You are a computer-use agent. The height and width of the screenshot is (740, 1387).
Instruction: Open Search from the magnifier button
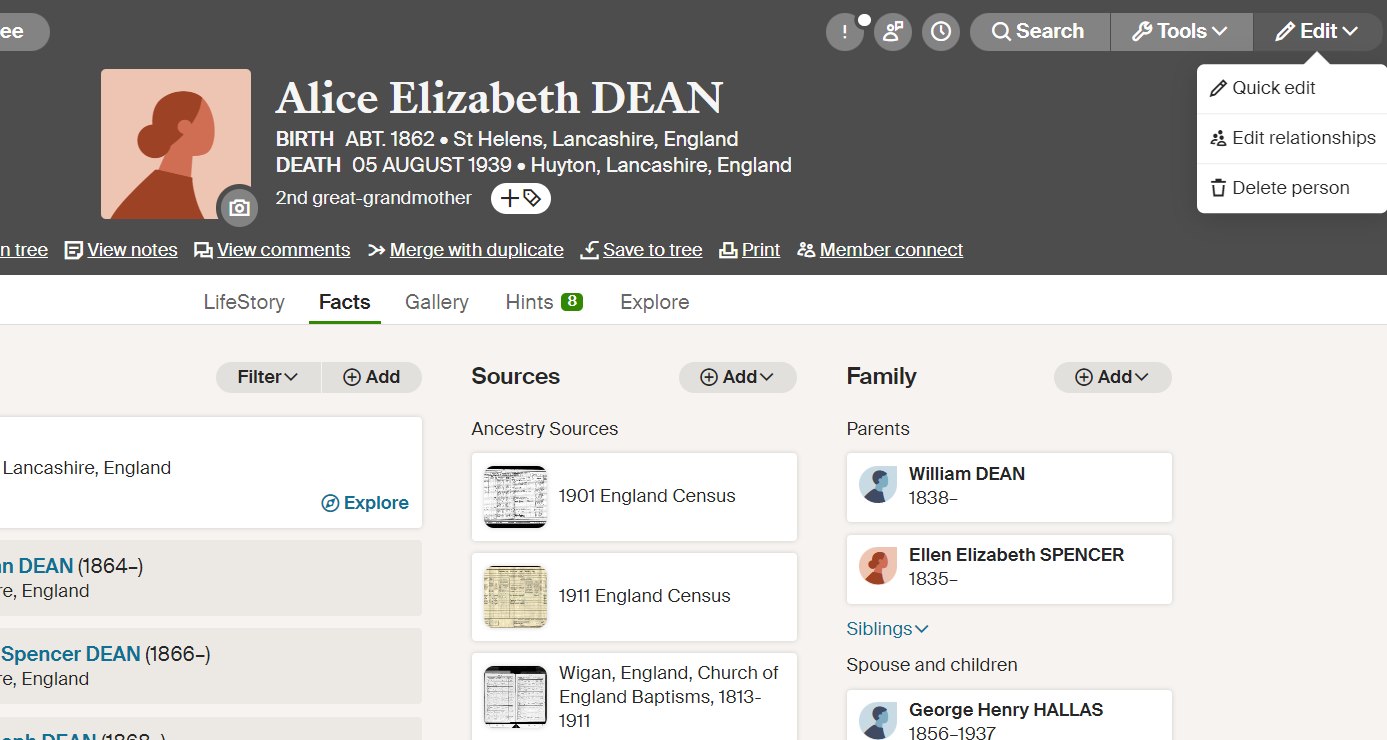point(1039,31)
